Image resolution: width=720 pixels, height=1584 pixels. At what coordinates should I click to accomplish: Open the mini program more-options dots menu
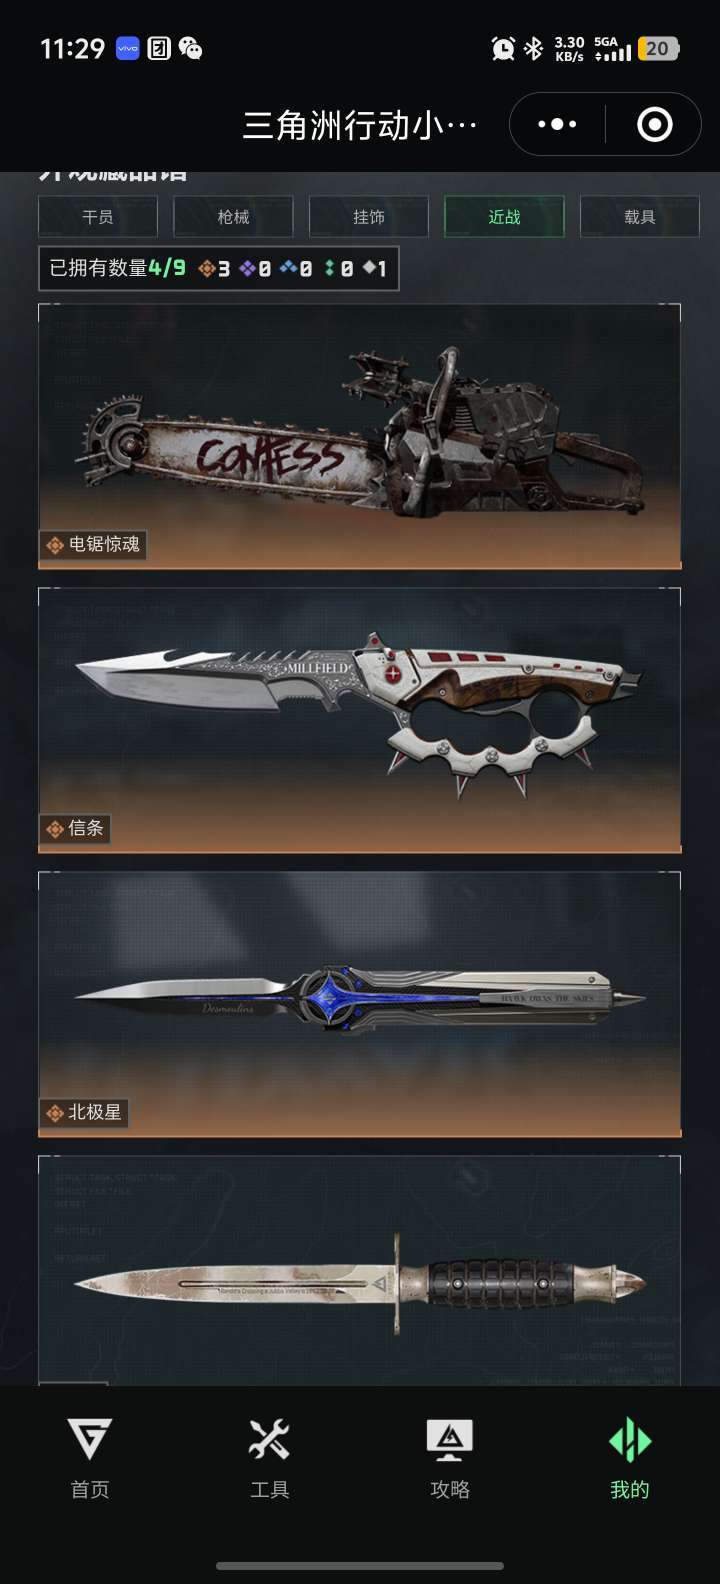[557, 124]
